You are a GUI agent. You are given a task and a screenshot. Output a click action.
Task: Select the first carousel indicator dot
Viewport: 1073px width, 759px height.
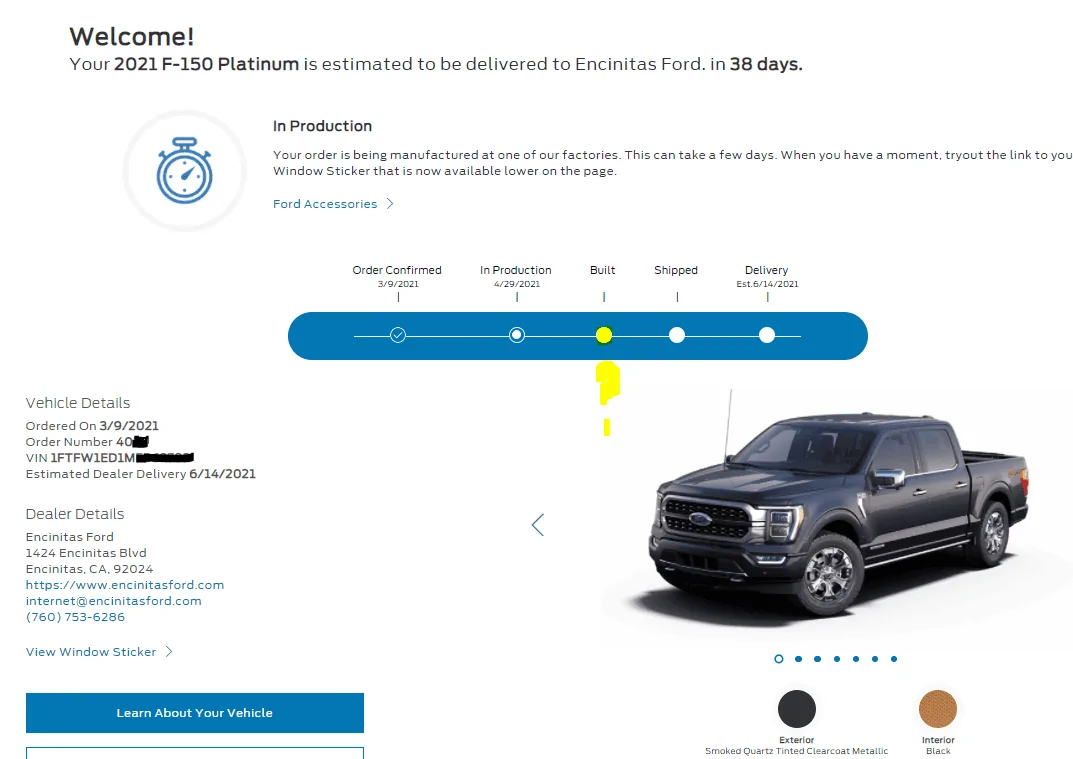779,658
